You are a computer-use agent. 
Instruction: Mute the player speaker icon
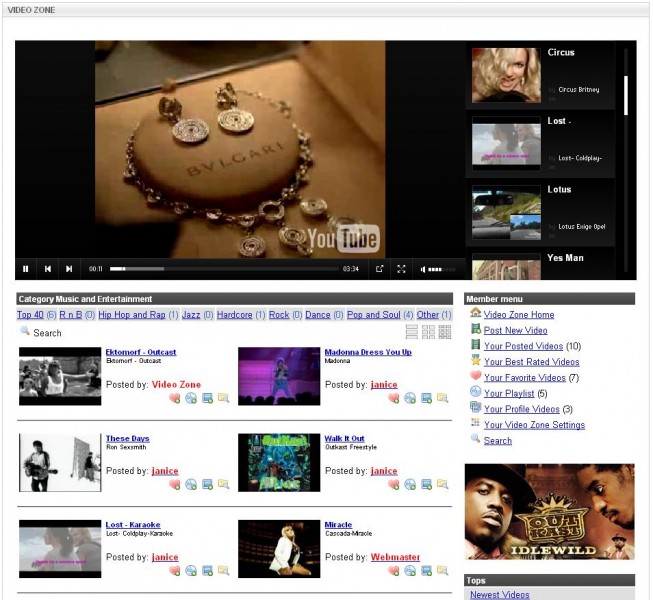tap(423, 269)
